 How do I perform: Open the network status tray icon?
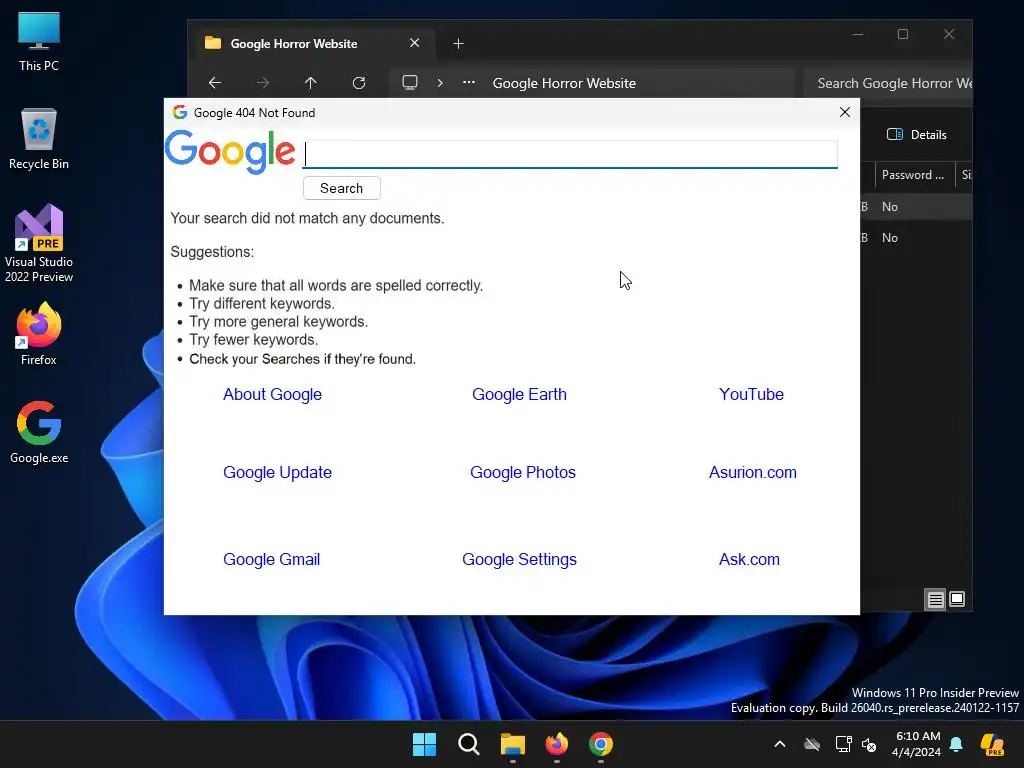(x=843, y=744)
